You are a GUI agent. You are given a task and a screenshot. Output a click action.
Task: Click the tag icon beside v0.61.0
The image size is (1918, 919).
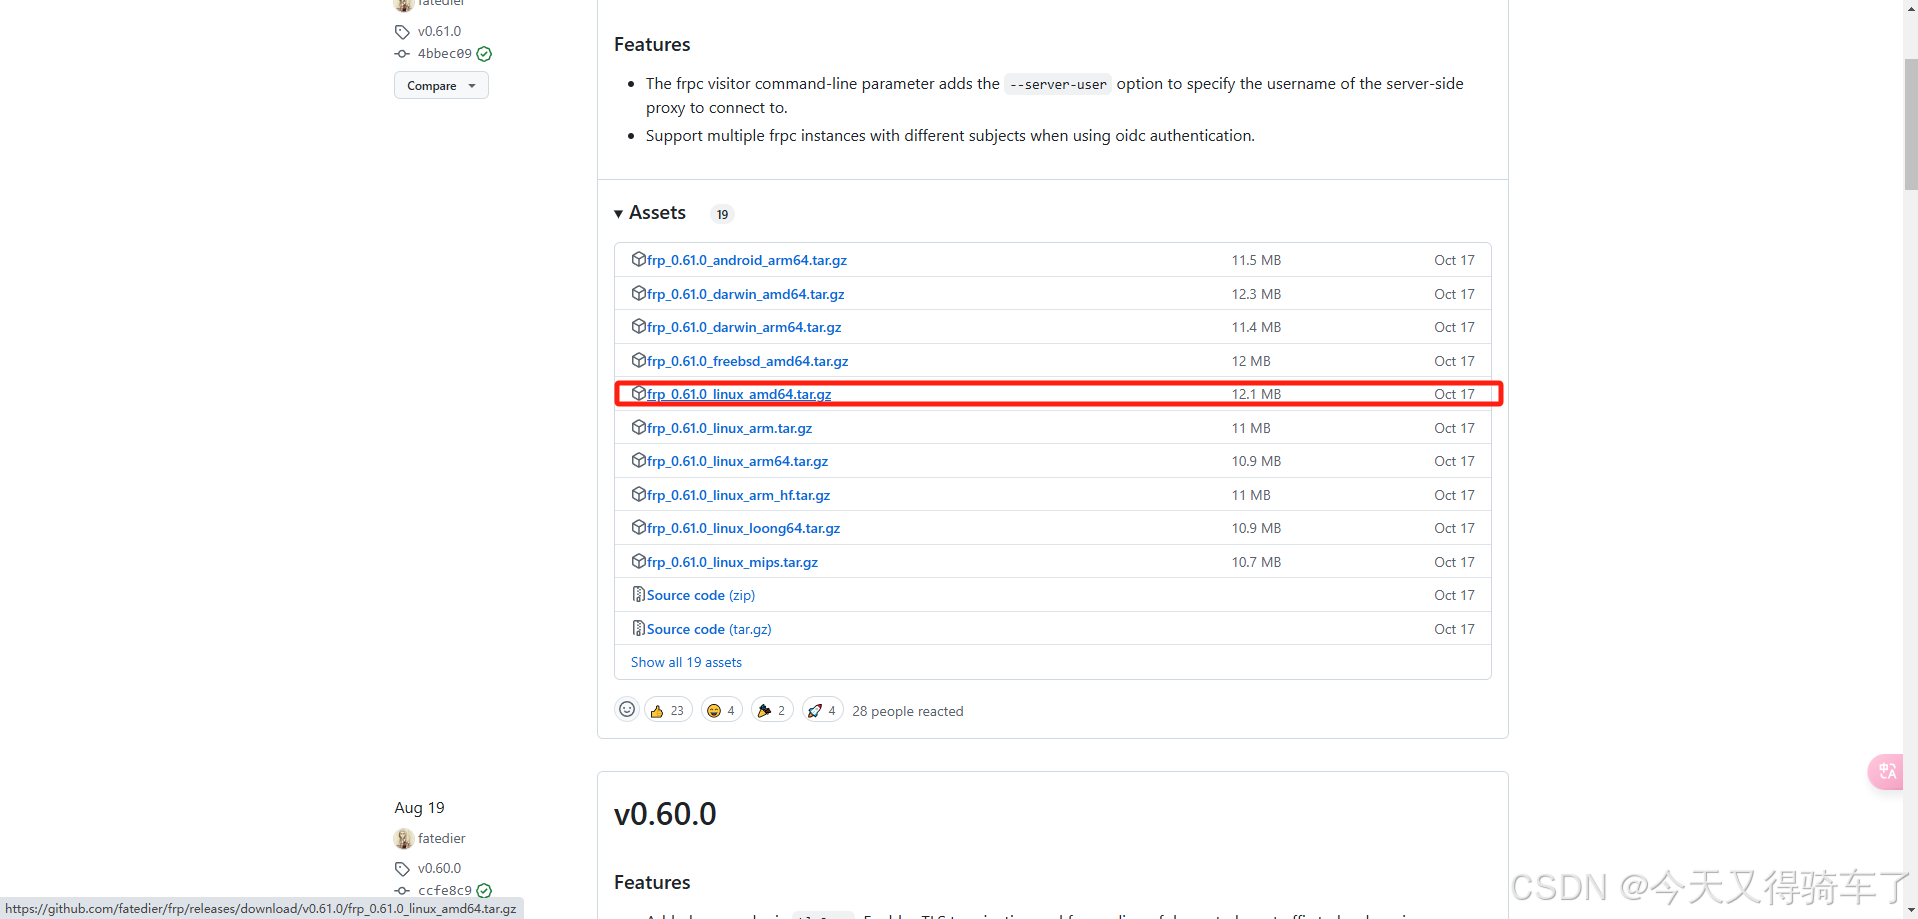(402, 32)
